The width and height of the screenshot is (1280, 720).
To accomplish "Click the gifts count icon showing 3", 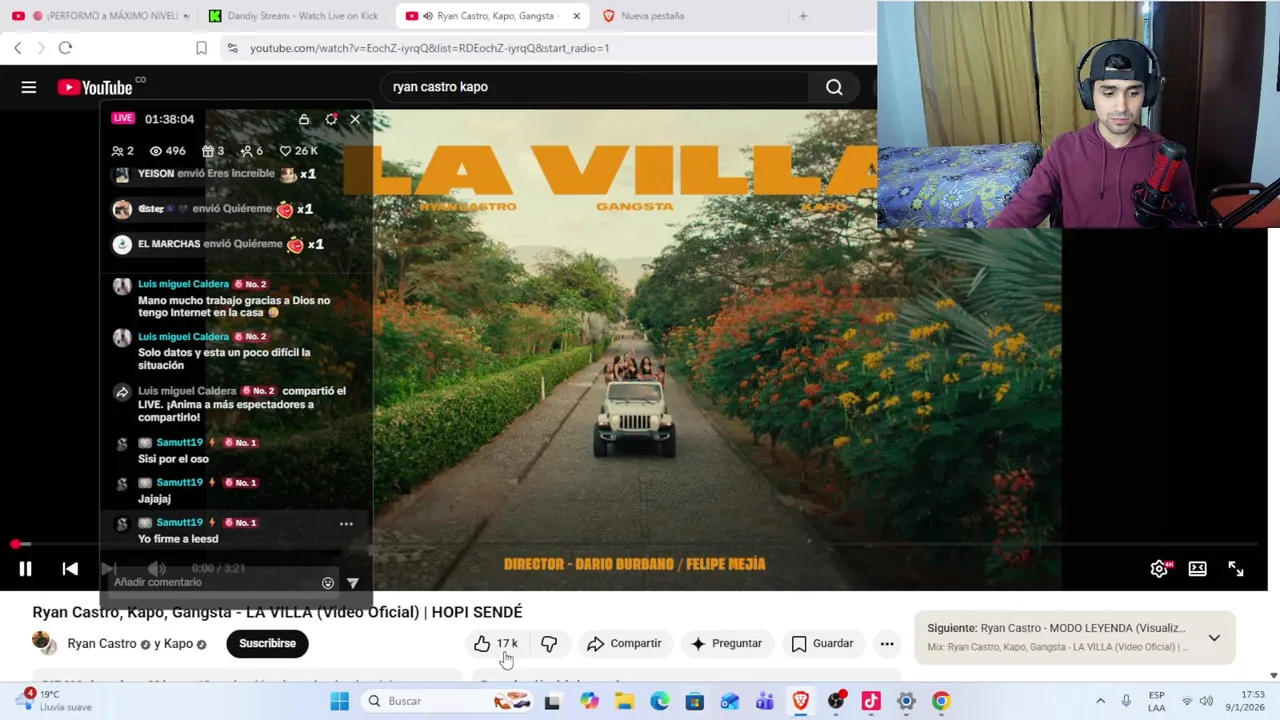I will click(x=213, y=151).
